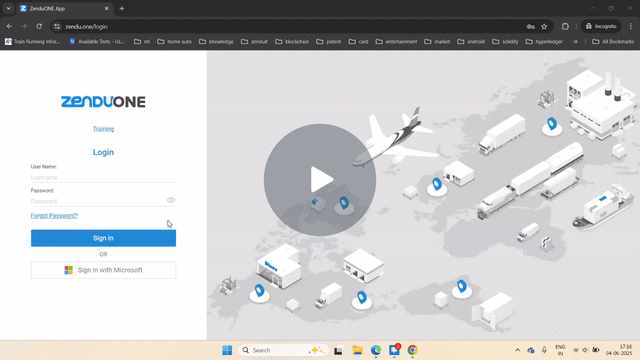Show hidden system tray icons

tap(518, 350)
